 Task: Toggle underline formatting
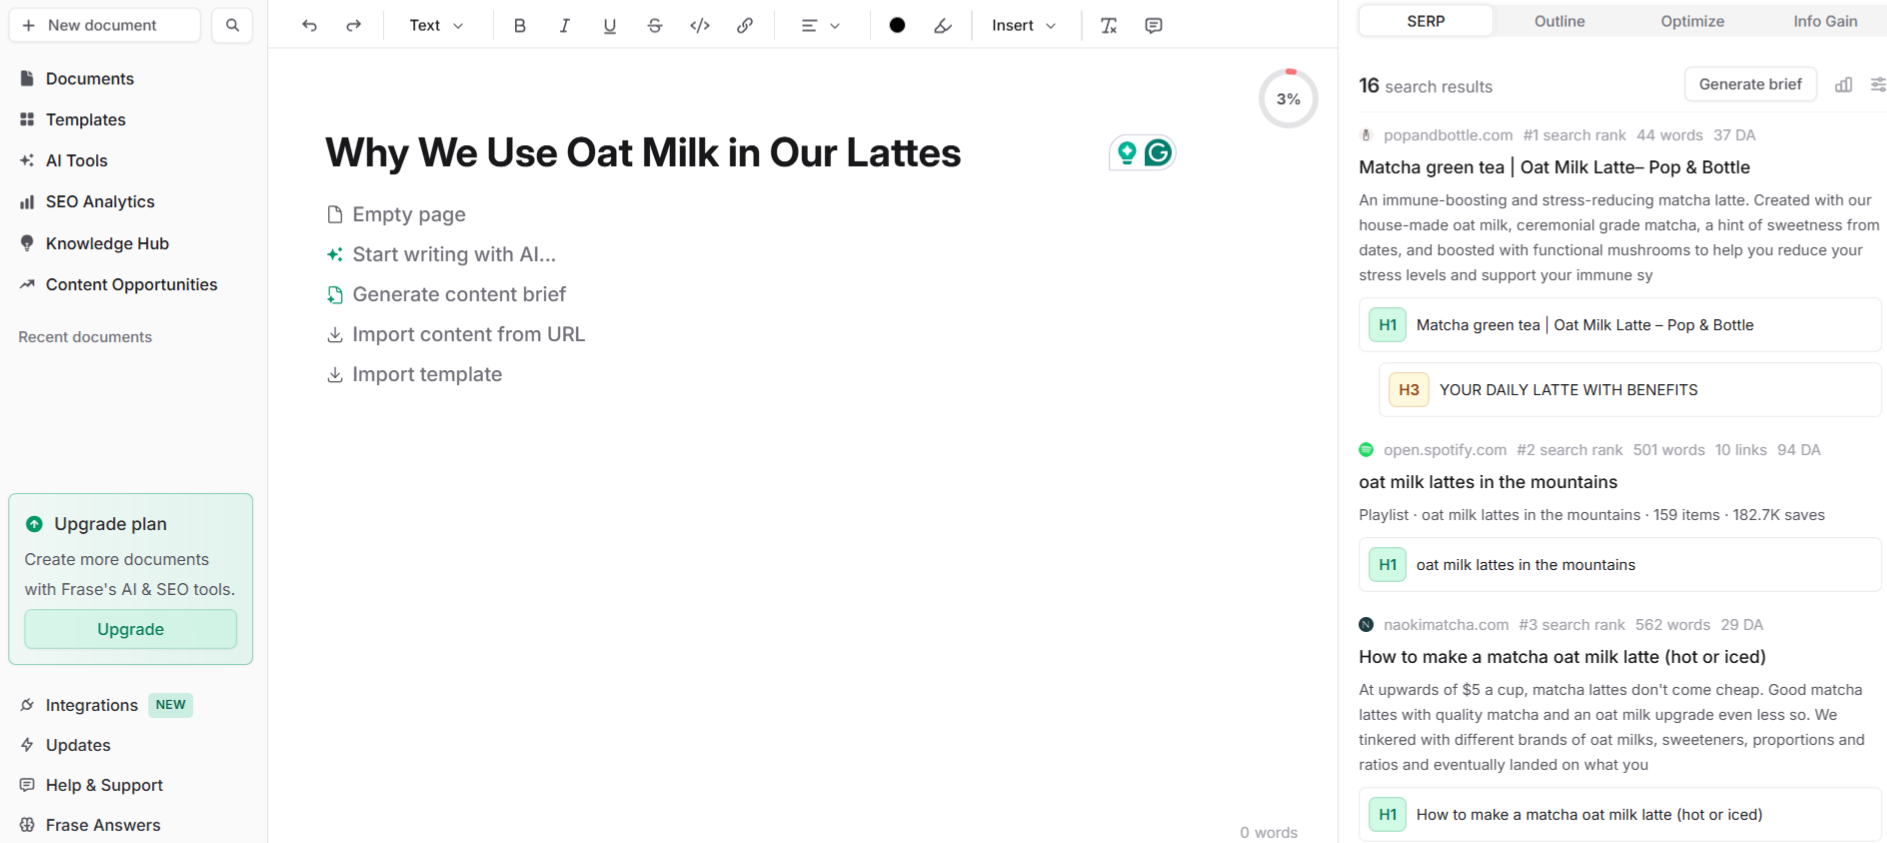click(609, 26)
